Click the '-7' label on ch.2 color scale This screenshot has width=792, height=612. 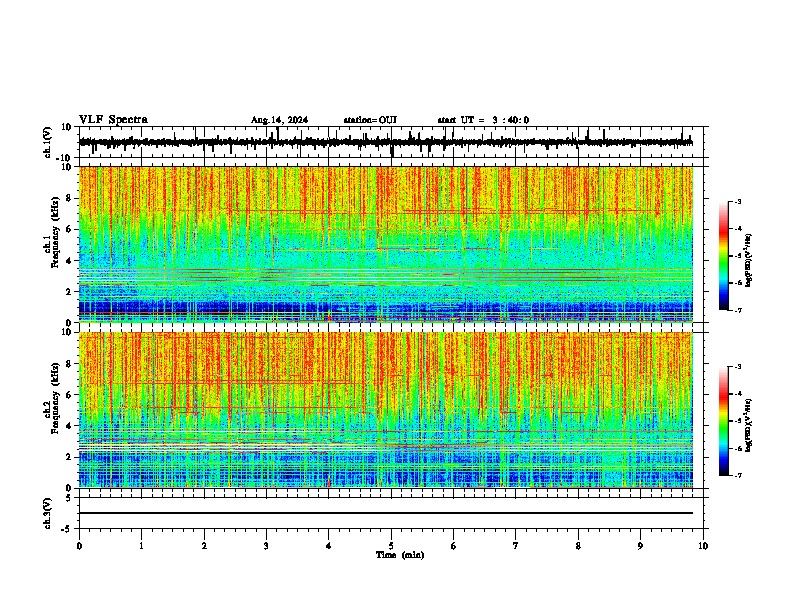point(738,476)
